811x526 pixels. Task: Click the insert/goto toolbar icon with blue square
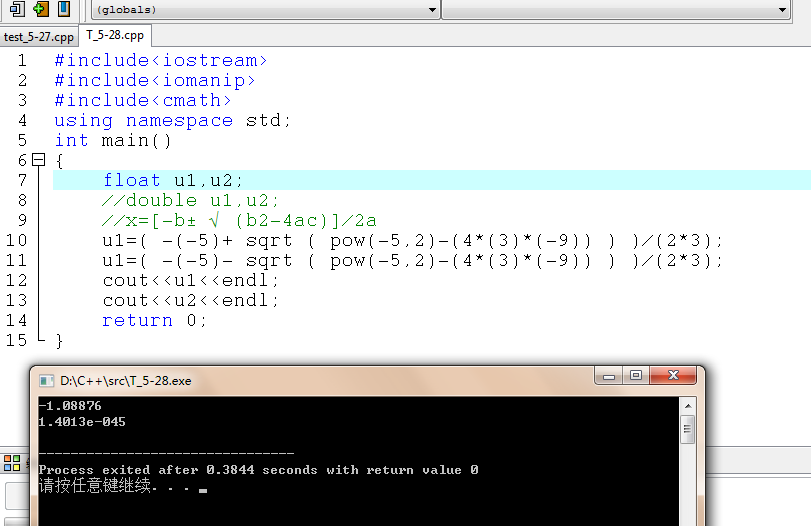point(17,8)
